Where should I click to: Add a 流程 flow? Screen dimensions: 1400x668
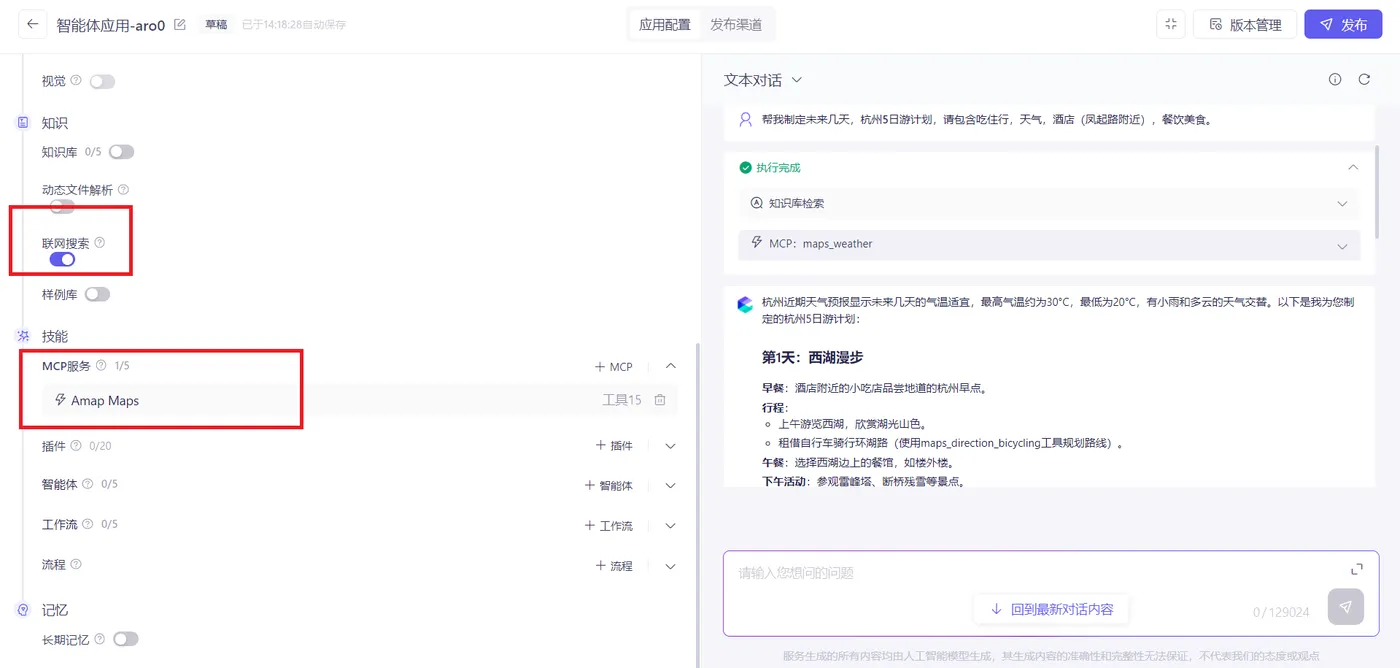click(614, 566)
